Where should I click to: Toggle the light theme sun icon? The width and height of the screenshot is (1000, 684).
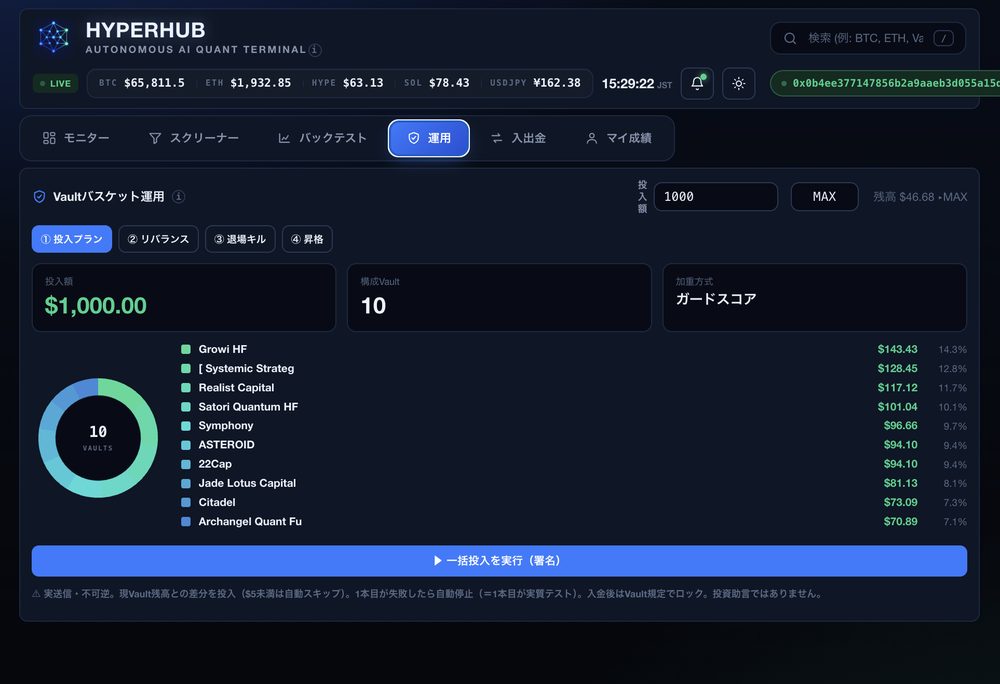[739, 84]
